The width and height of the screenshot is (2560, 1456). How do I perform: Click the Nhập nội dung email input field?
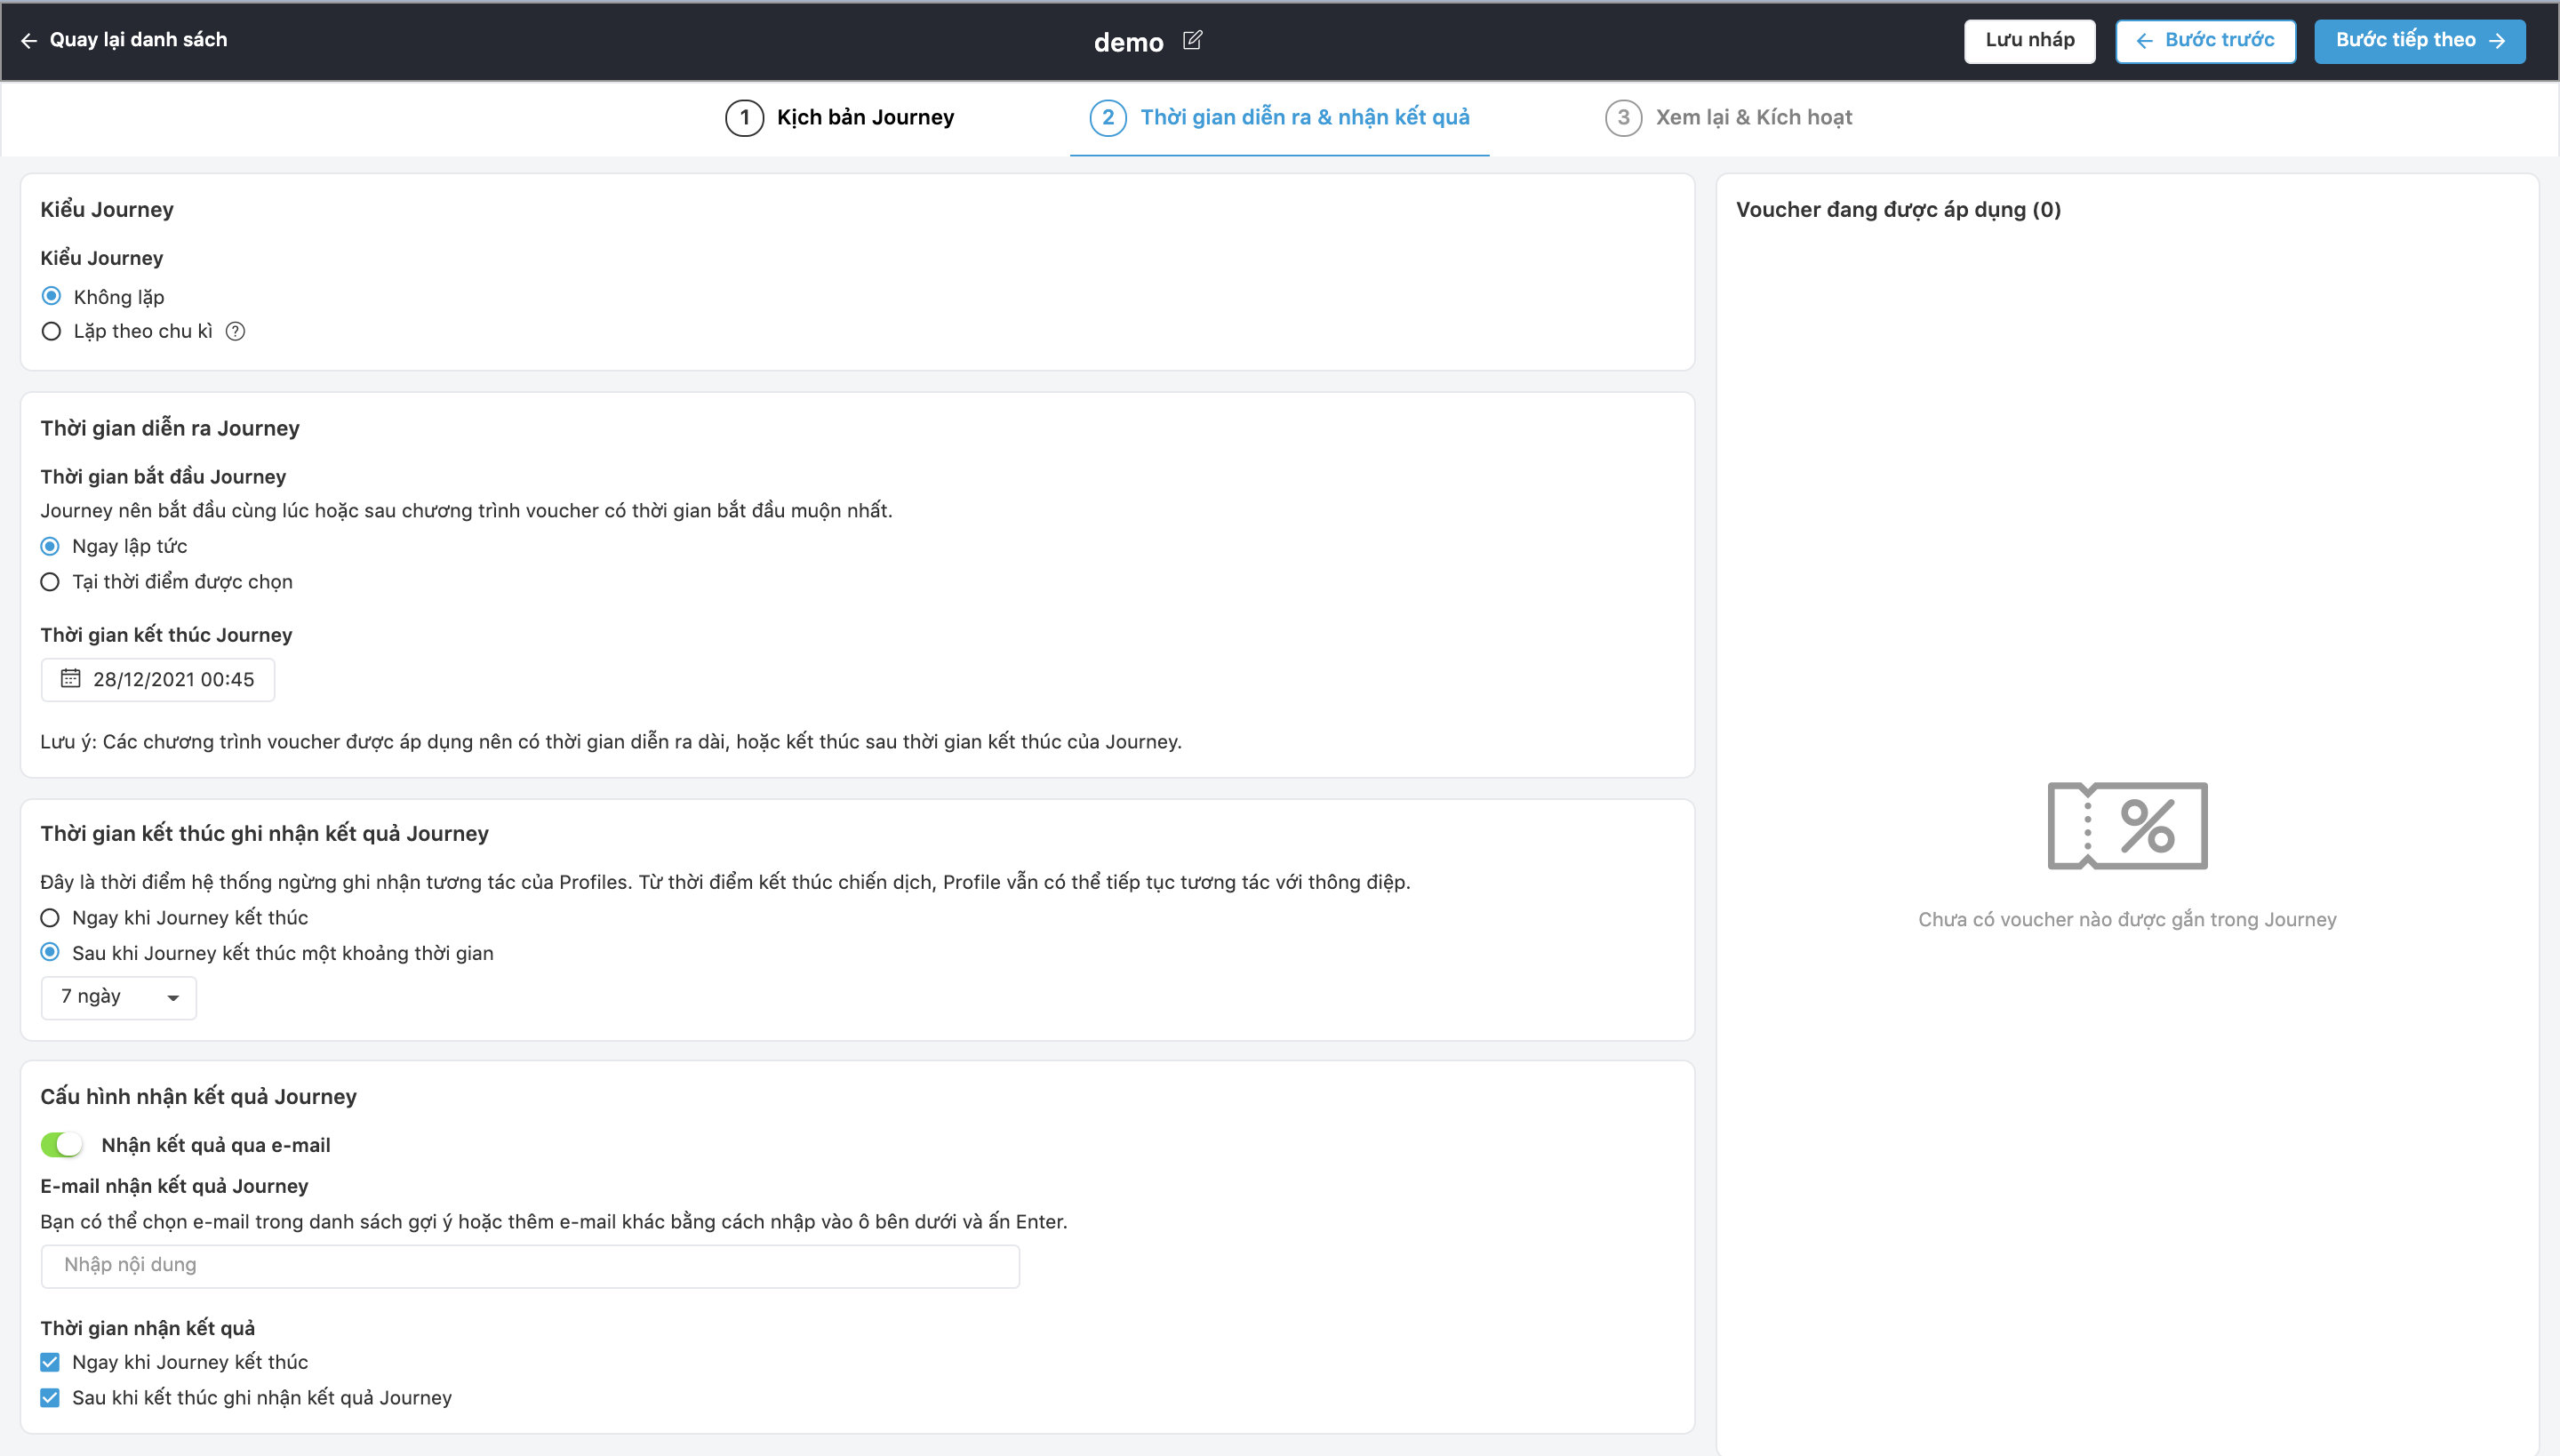530,1266
